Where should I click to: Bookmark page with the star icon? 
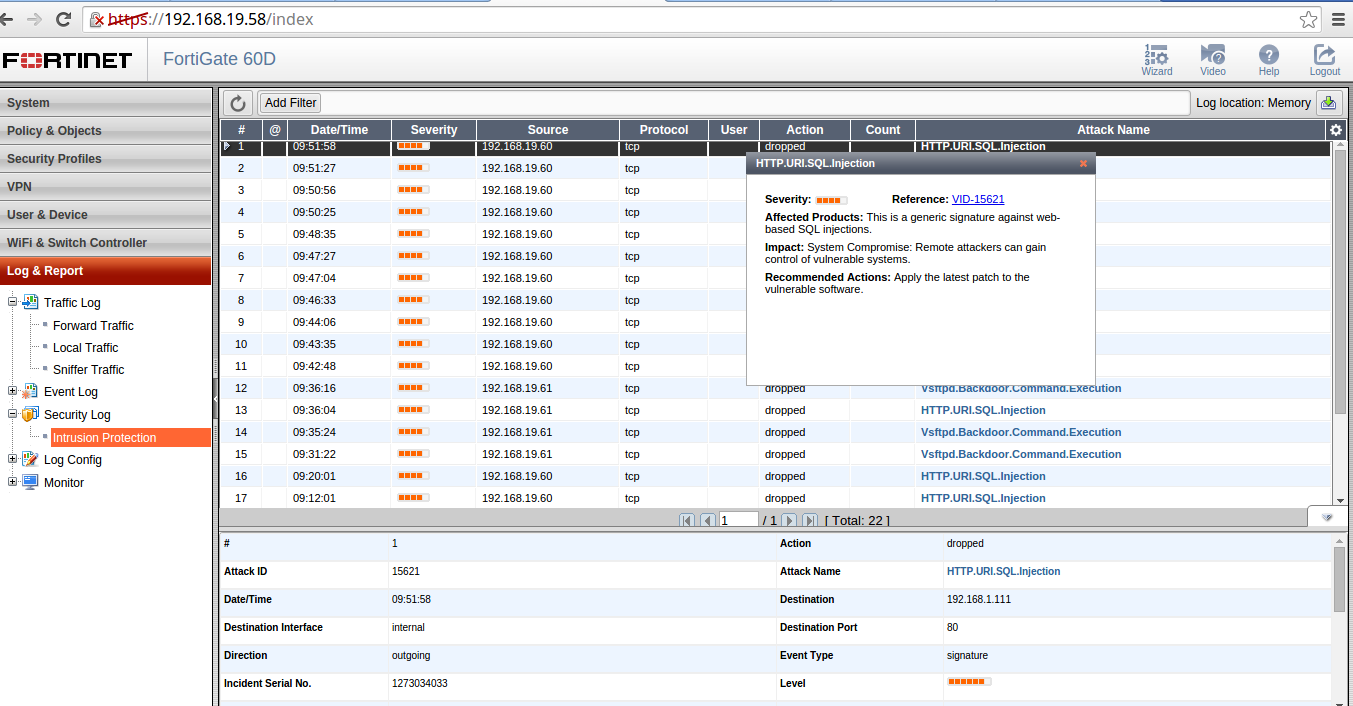coord(1308,19)
